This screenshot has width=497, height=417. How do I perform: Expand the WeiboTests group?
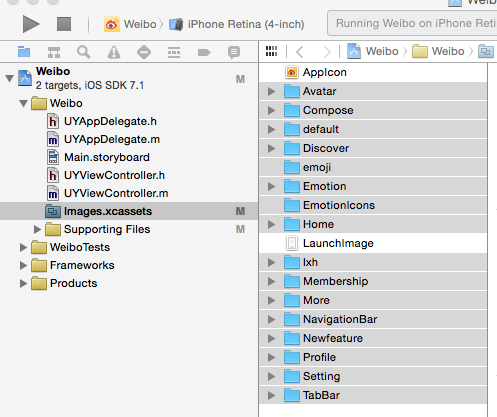tap(23, 247)
